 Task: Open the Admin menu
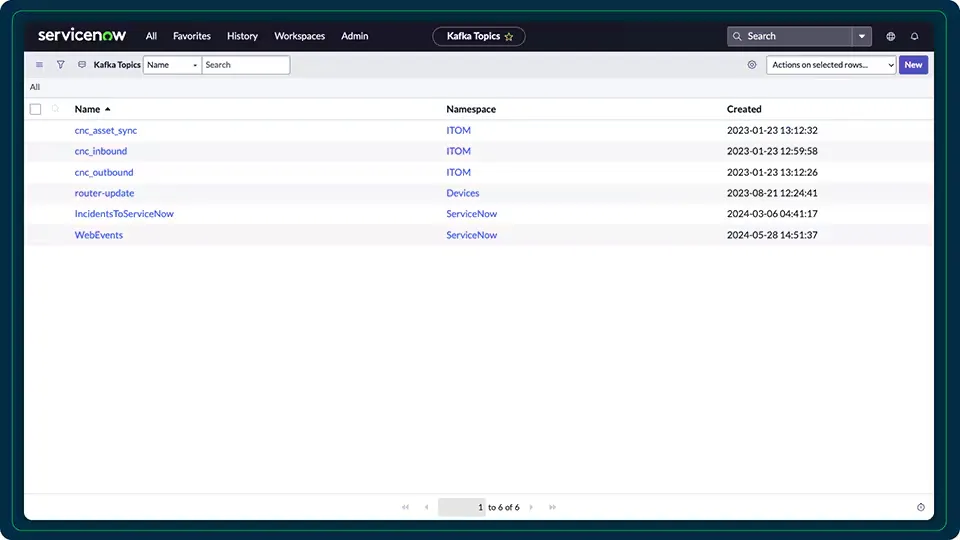coord(354,36)
